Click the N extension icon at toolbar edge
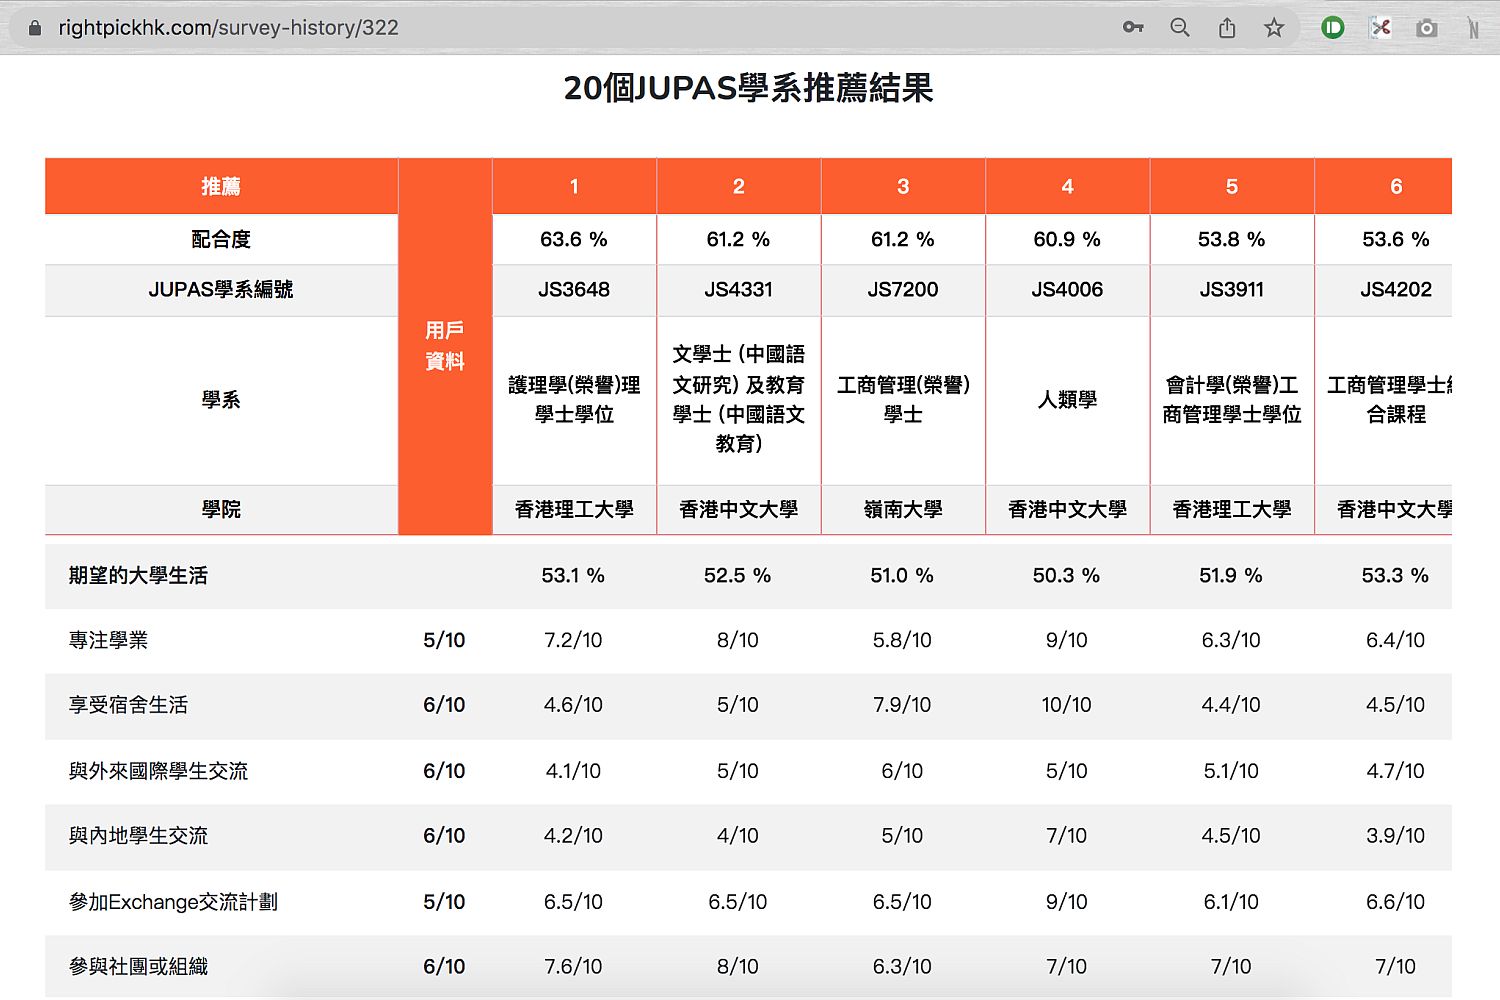Viewport: 1500px width, 1000px height. point(1473,28)
